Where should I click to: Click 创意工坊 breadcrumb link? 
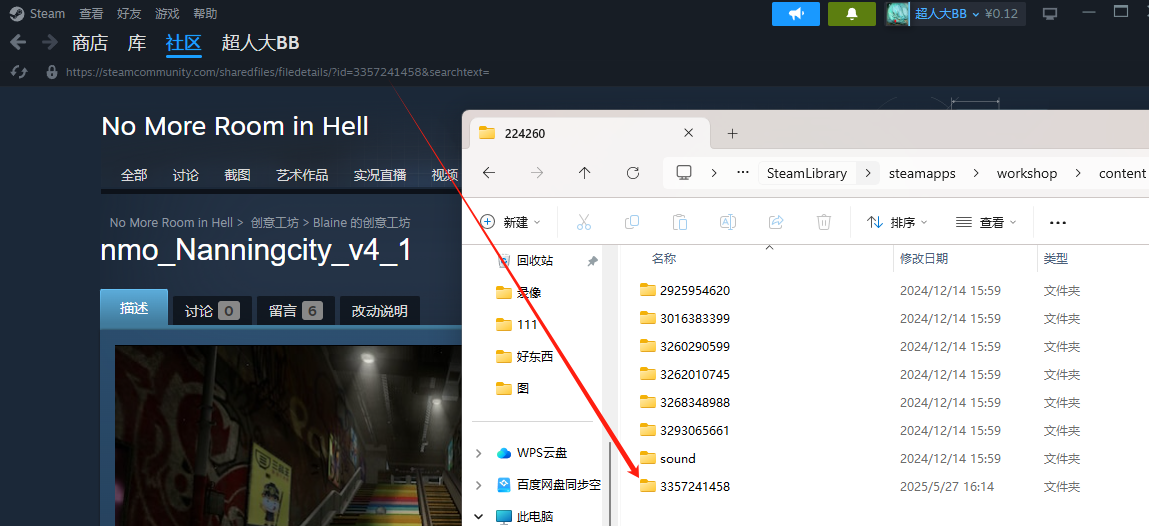coord(276,222)
